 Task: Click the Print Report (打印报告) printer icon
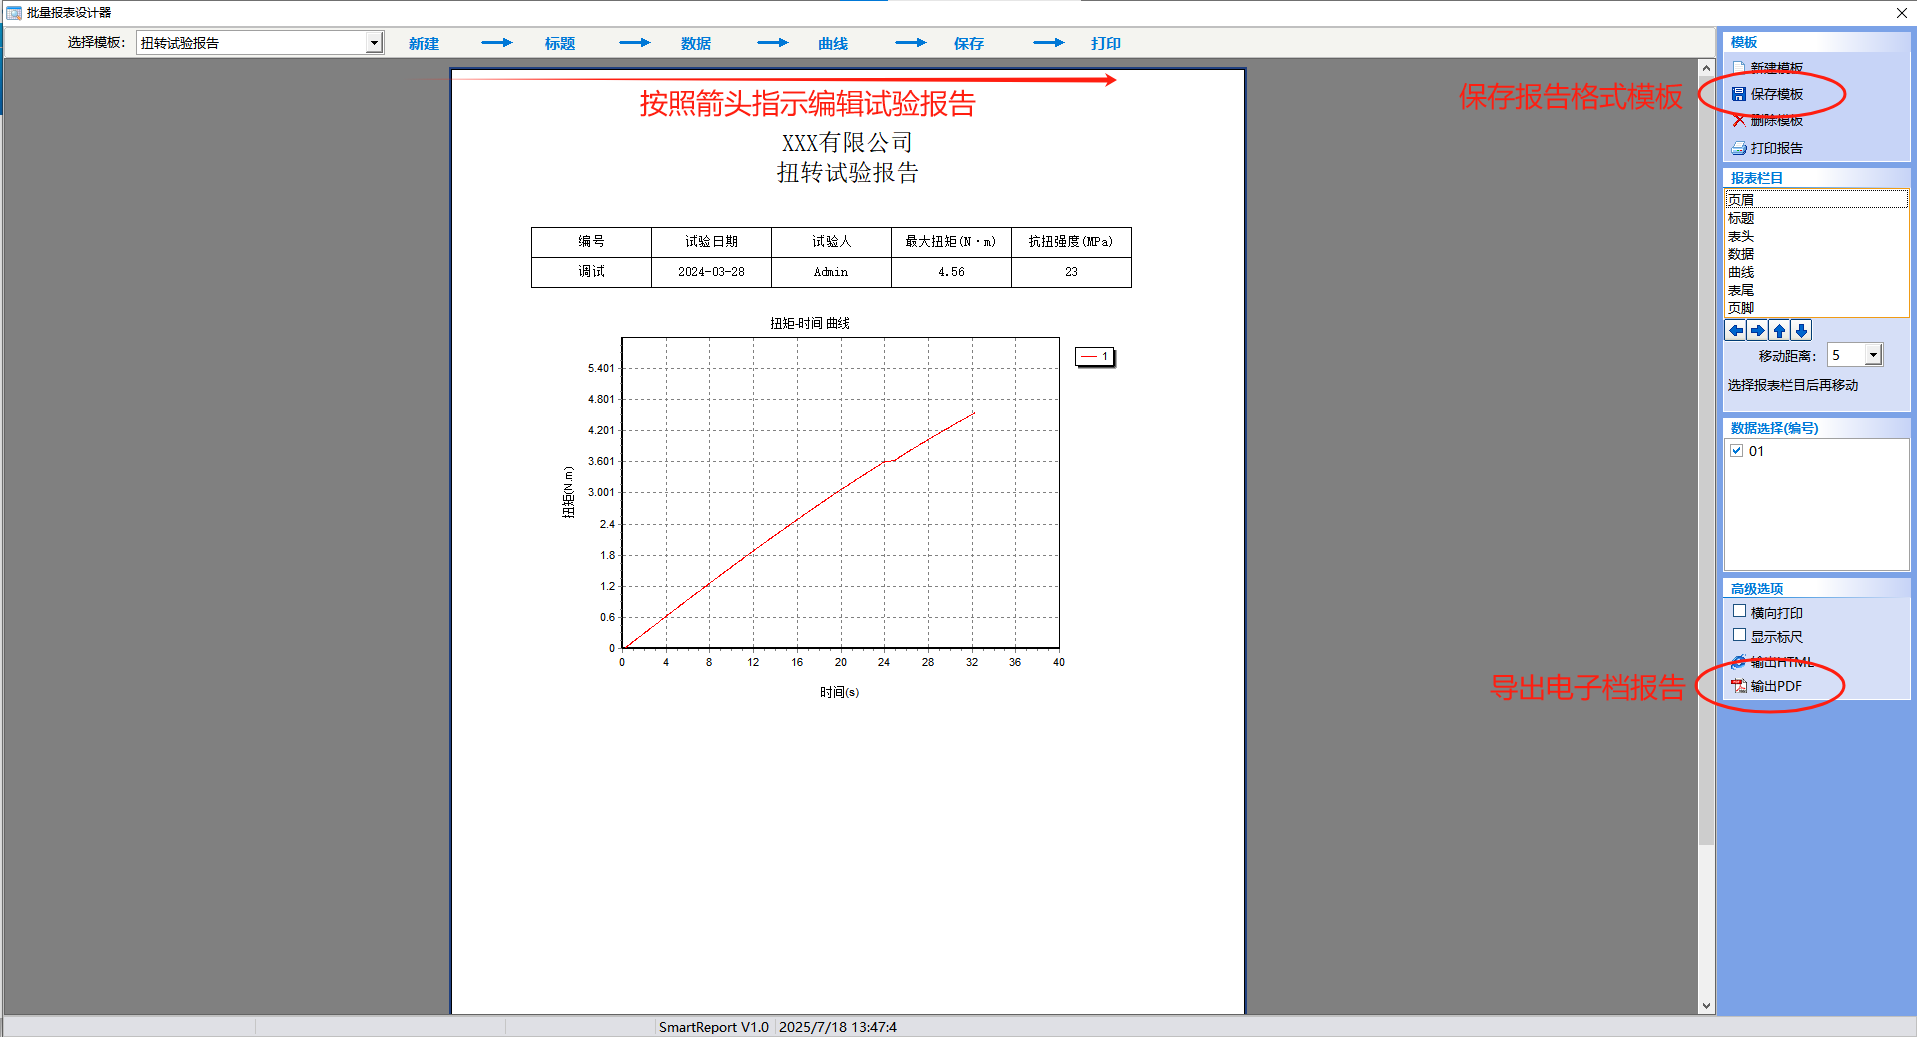pos(1739,148)
